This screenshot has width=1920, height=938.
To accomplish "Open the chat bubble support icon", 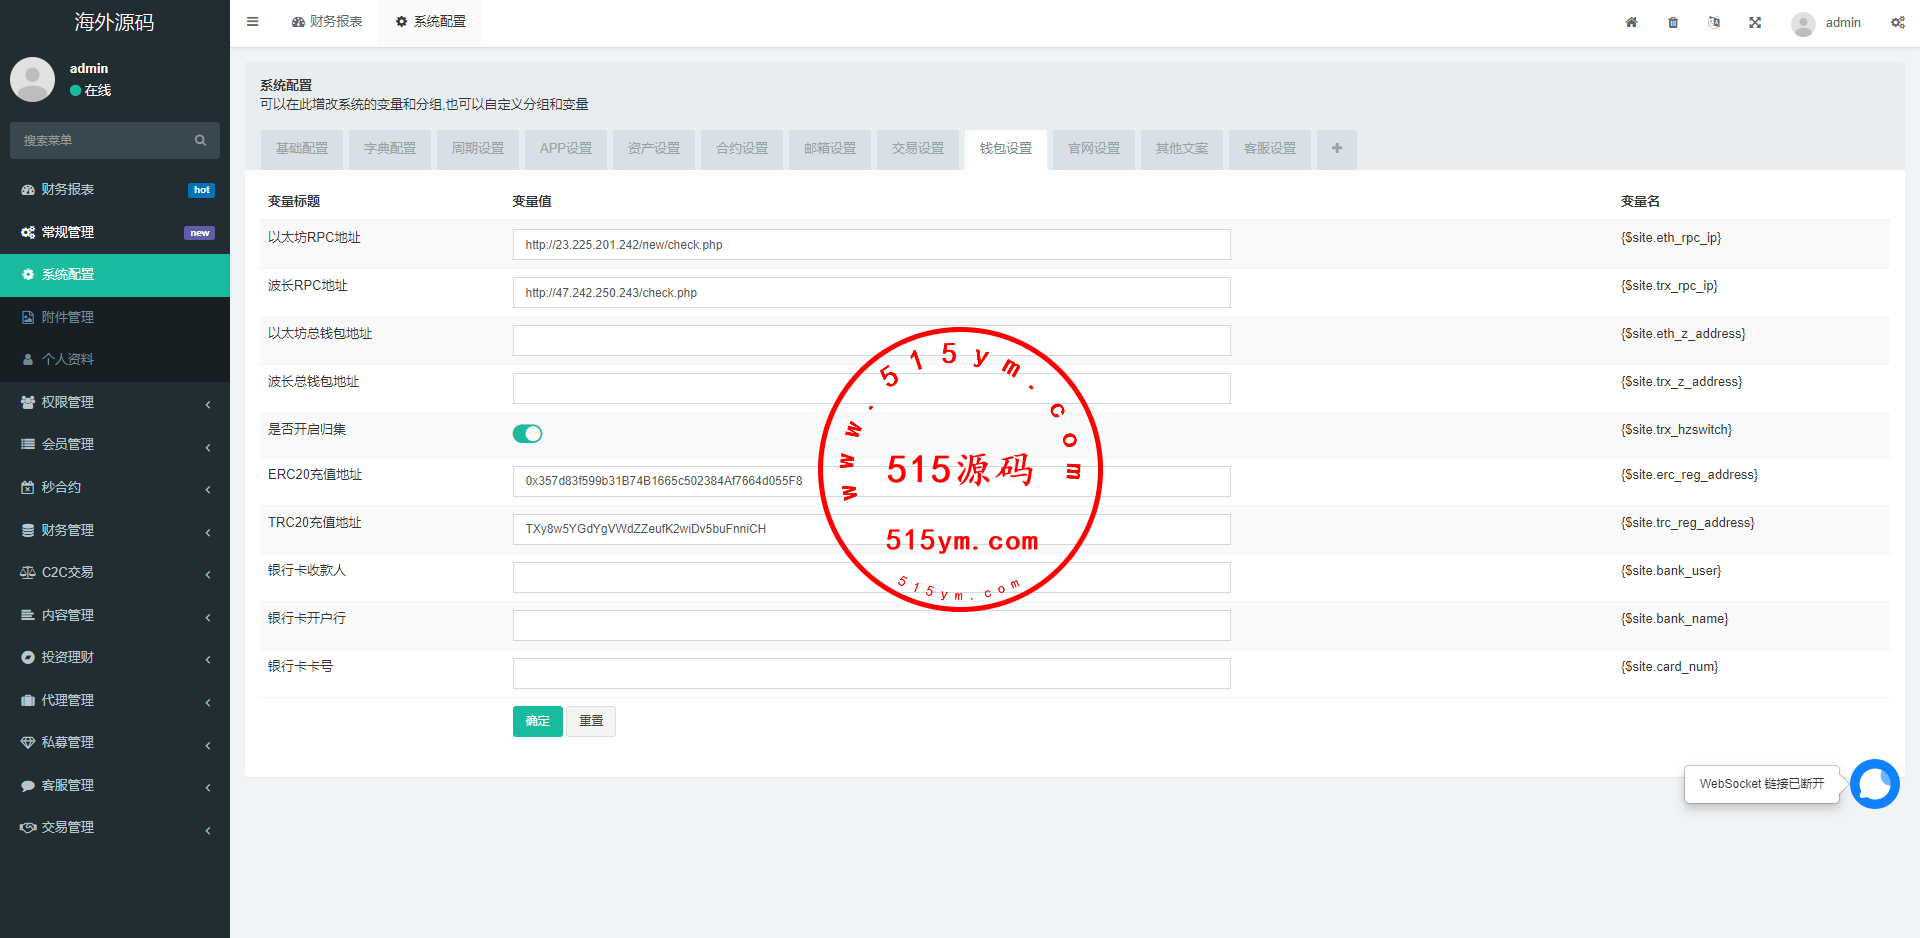I will [x=1874, y=784].
